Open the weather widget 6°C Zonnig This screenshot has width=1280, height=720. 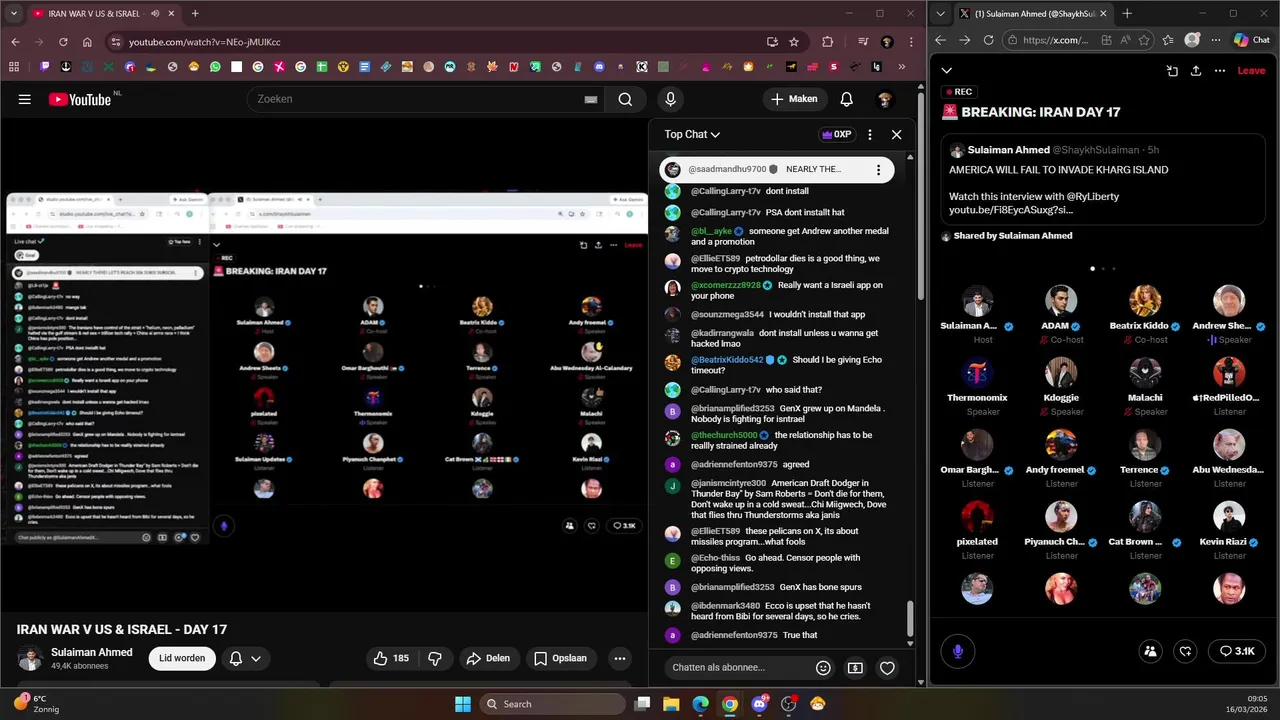[x=35, y=704]
